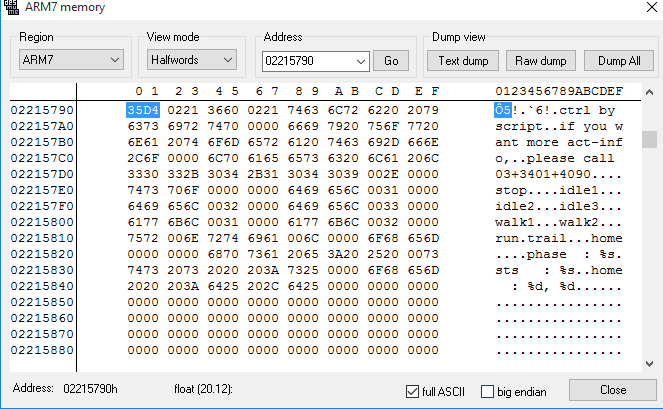Close the ARM7 memory window

pyautogui.click(x=652, y=7)
